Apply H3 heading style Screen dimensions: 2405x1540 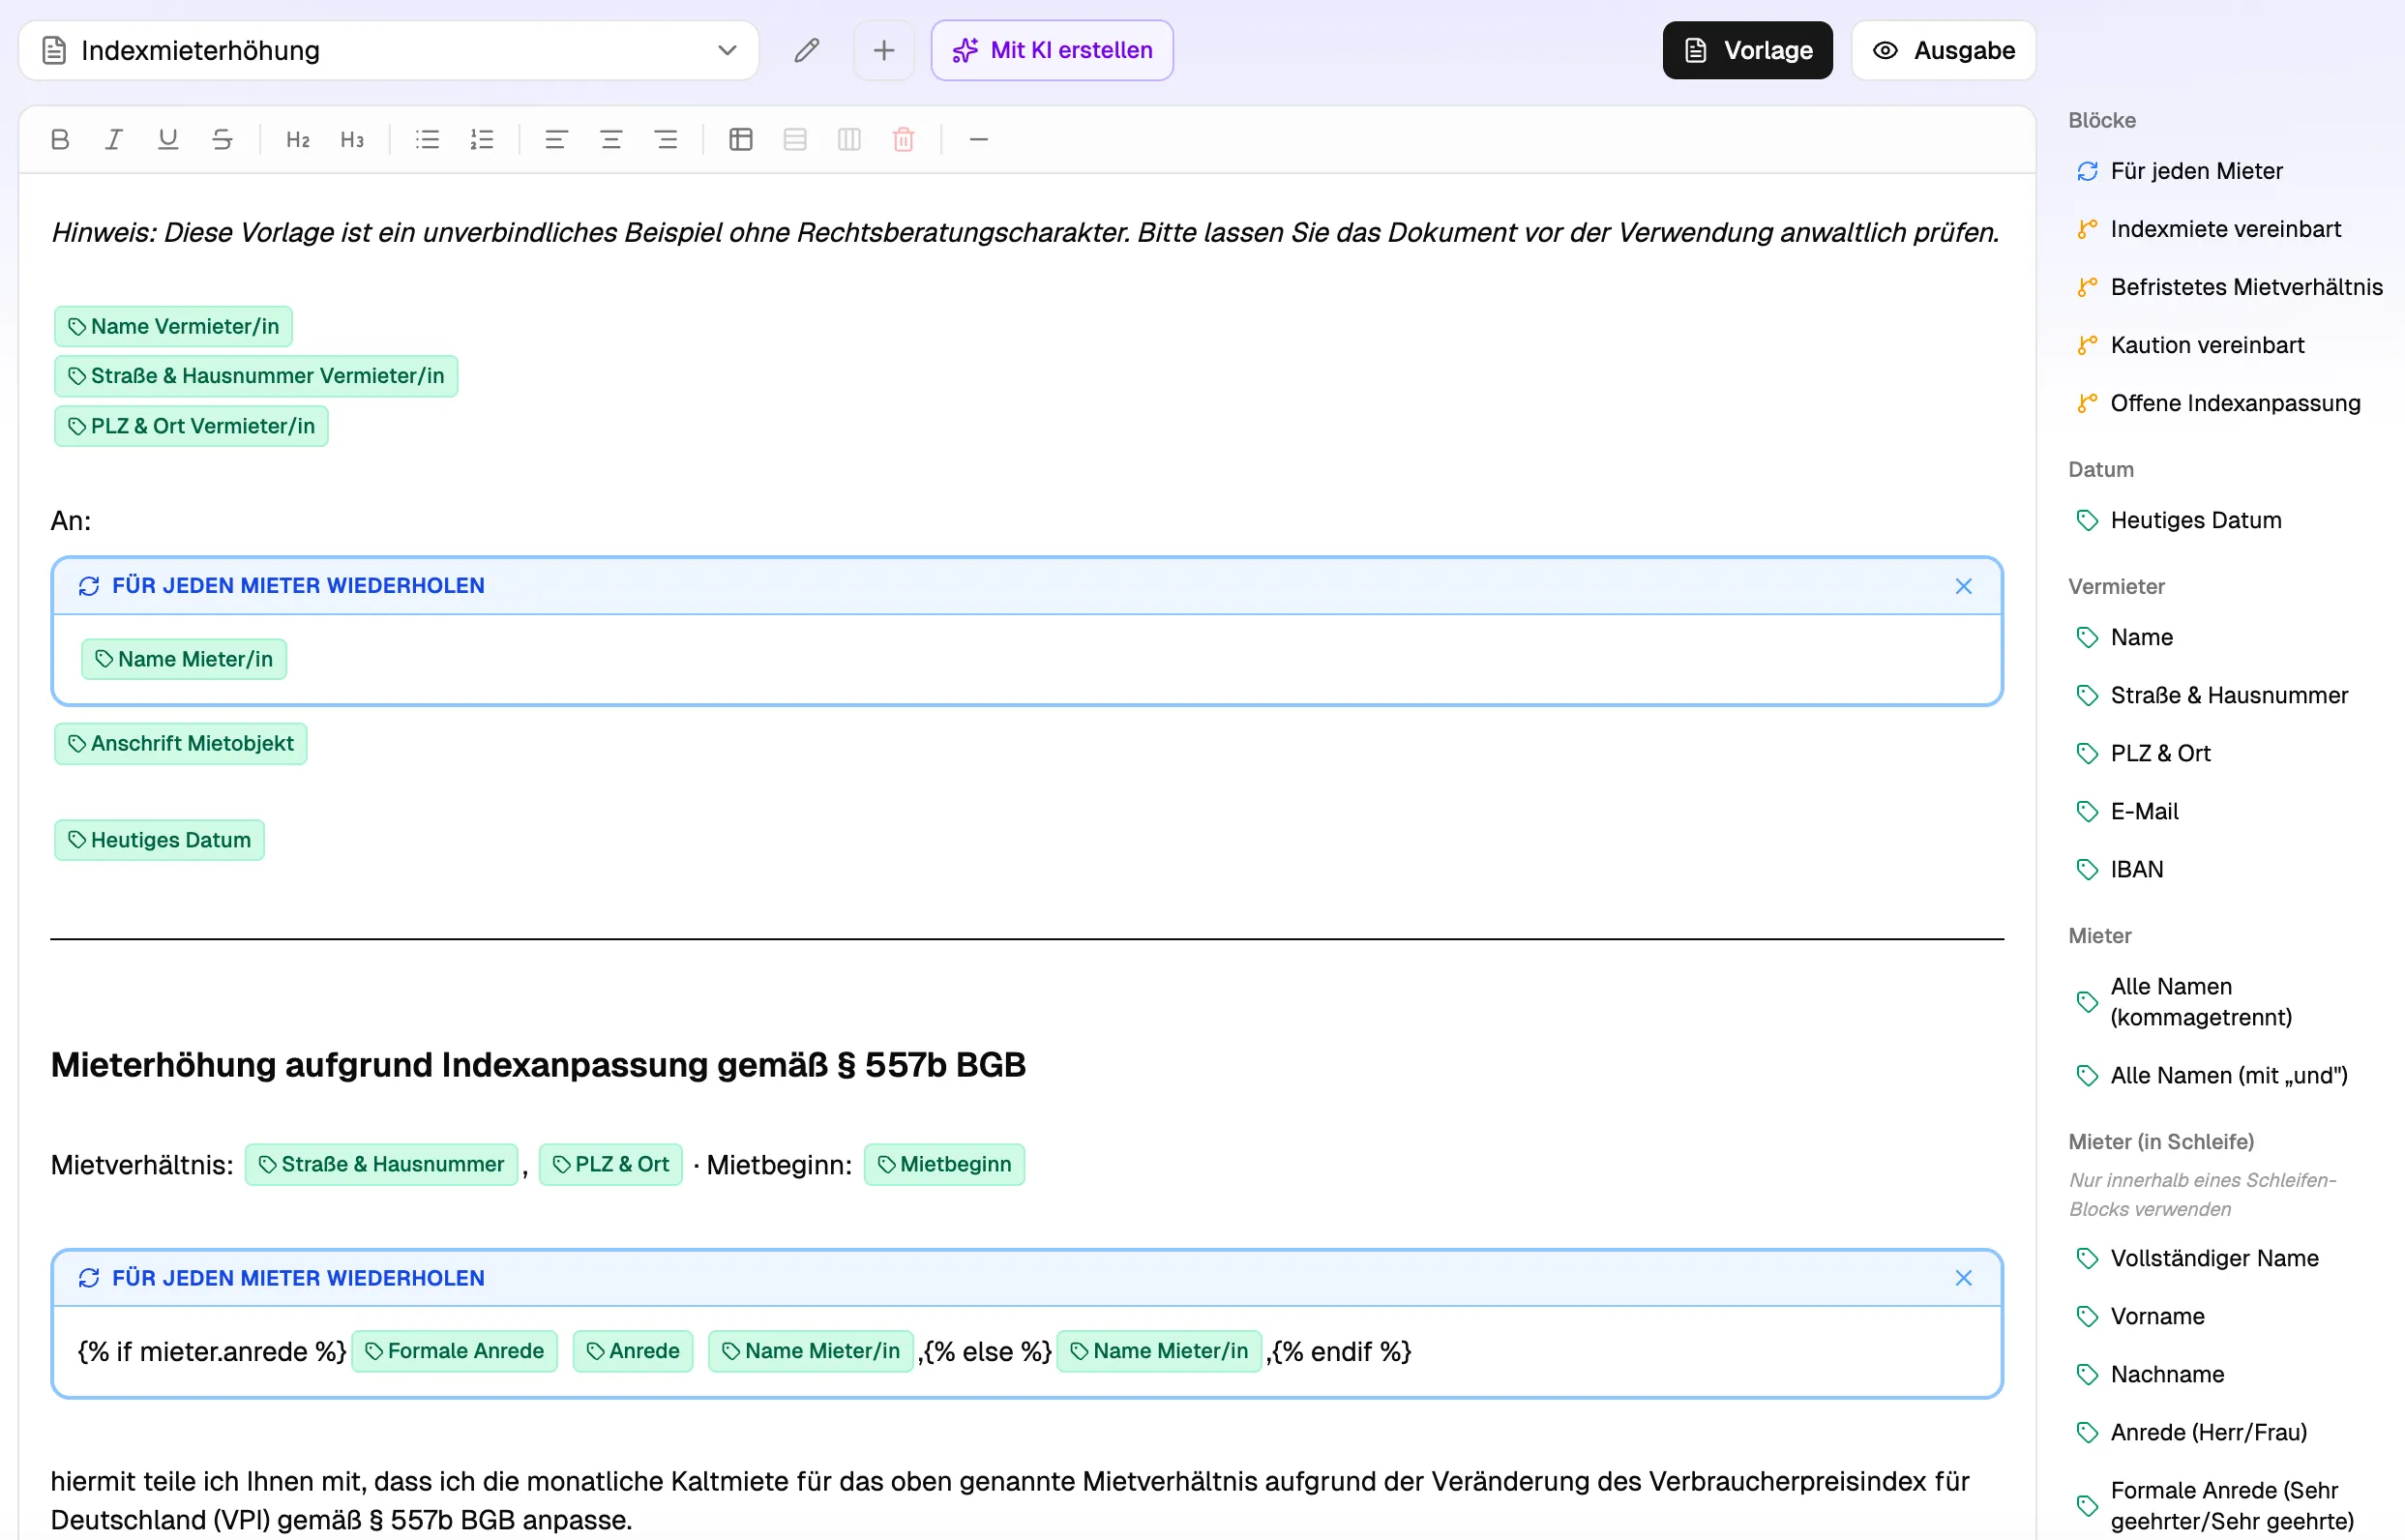click(352, 139)
